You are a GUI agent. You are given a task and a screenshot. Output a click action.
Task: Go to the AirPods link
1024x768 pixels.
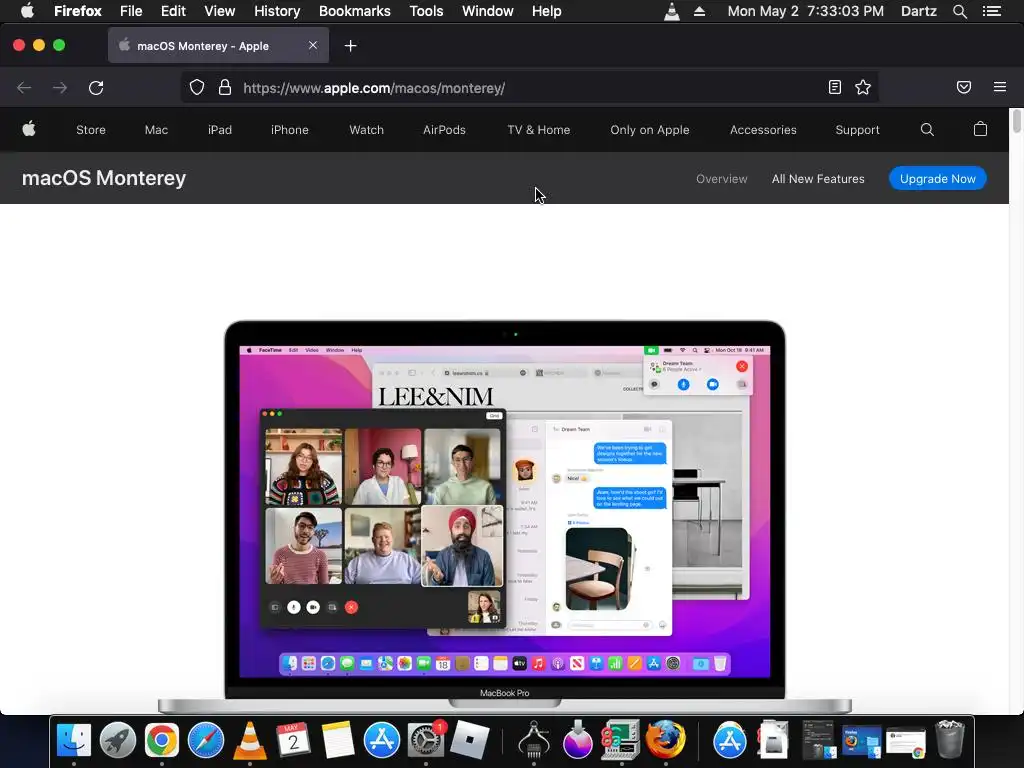444,130
